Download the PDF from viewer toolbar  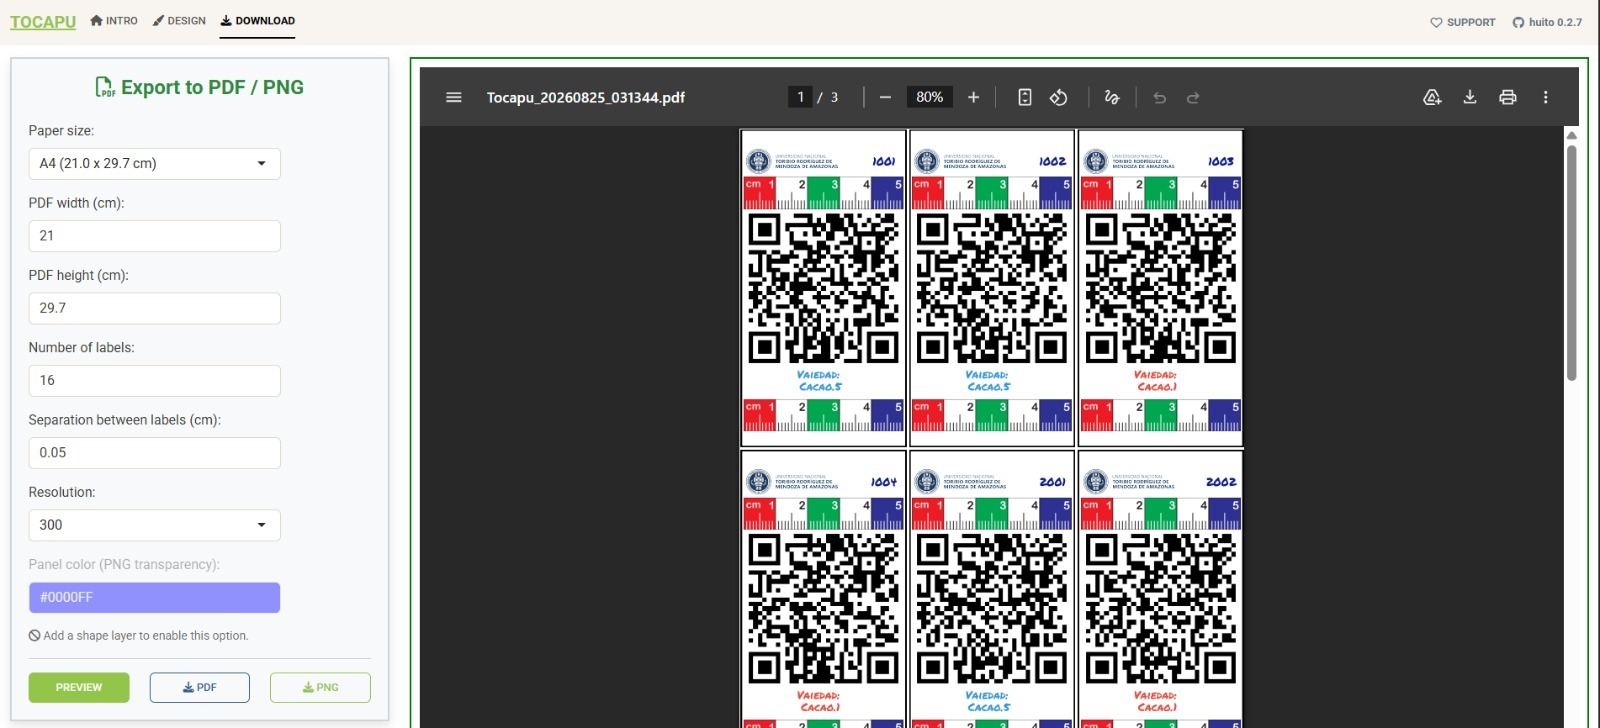pyautogui.click(x=1470, y=97)
